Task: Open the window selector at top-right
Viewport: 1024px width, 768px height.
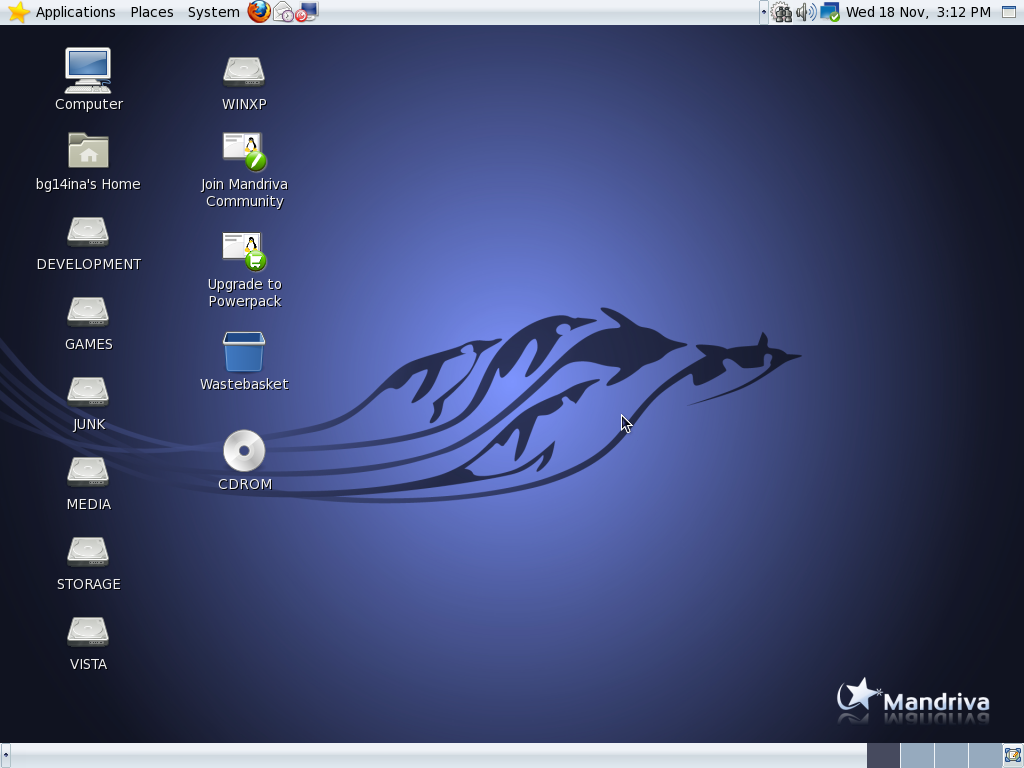Action: click(x=1008, y=12)
